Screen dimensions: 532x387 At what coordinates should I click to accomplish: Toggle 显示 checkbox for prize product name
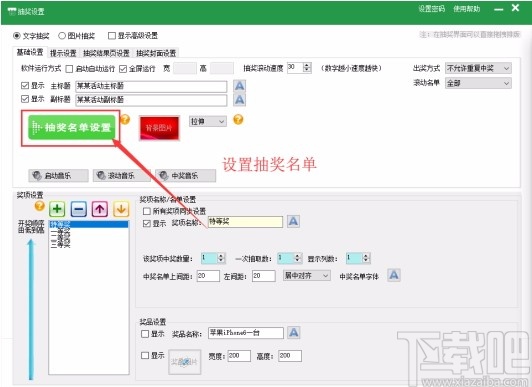click(145, 334)
